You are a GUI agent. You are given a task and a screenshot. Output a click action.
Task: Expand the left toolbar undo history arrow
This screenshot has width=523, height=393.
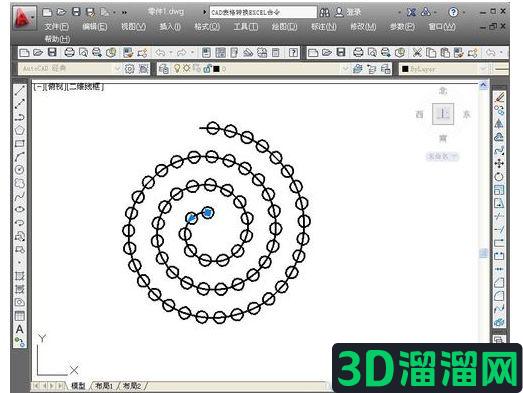[171, 53]
